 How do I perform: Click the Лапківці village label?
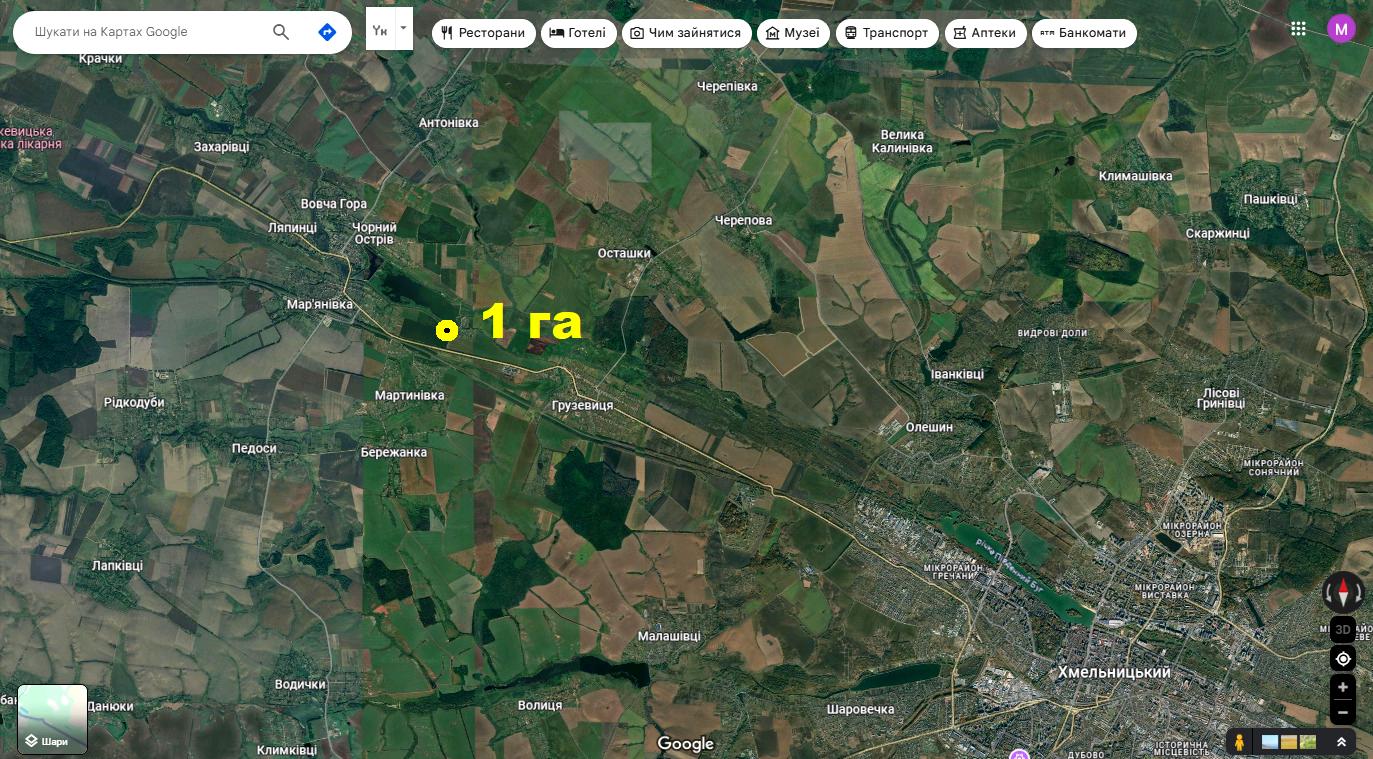click(x=117, y=566)
